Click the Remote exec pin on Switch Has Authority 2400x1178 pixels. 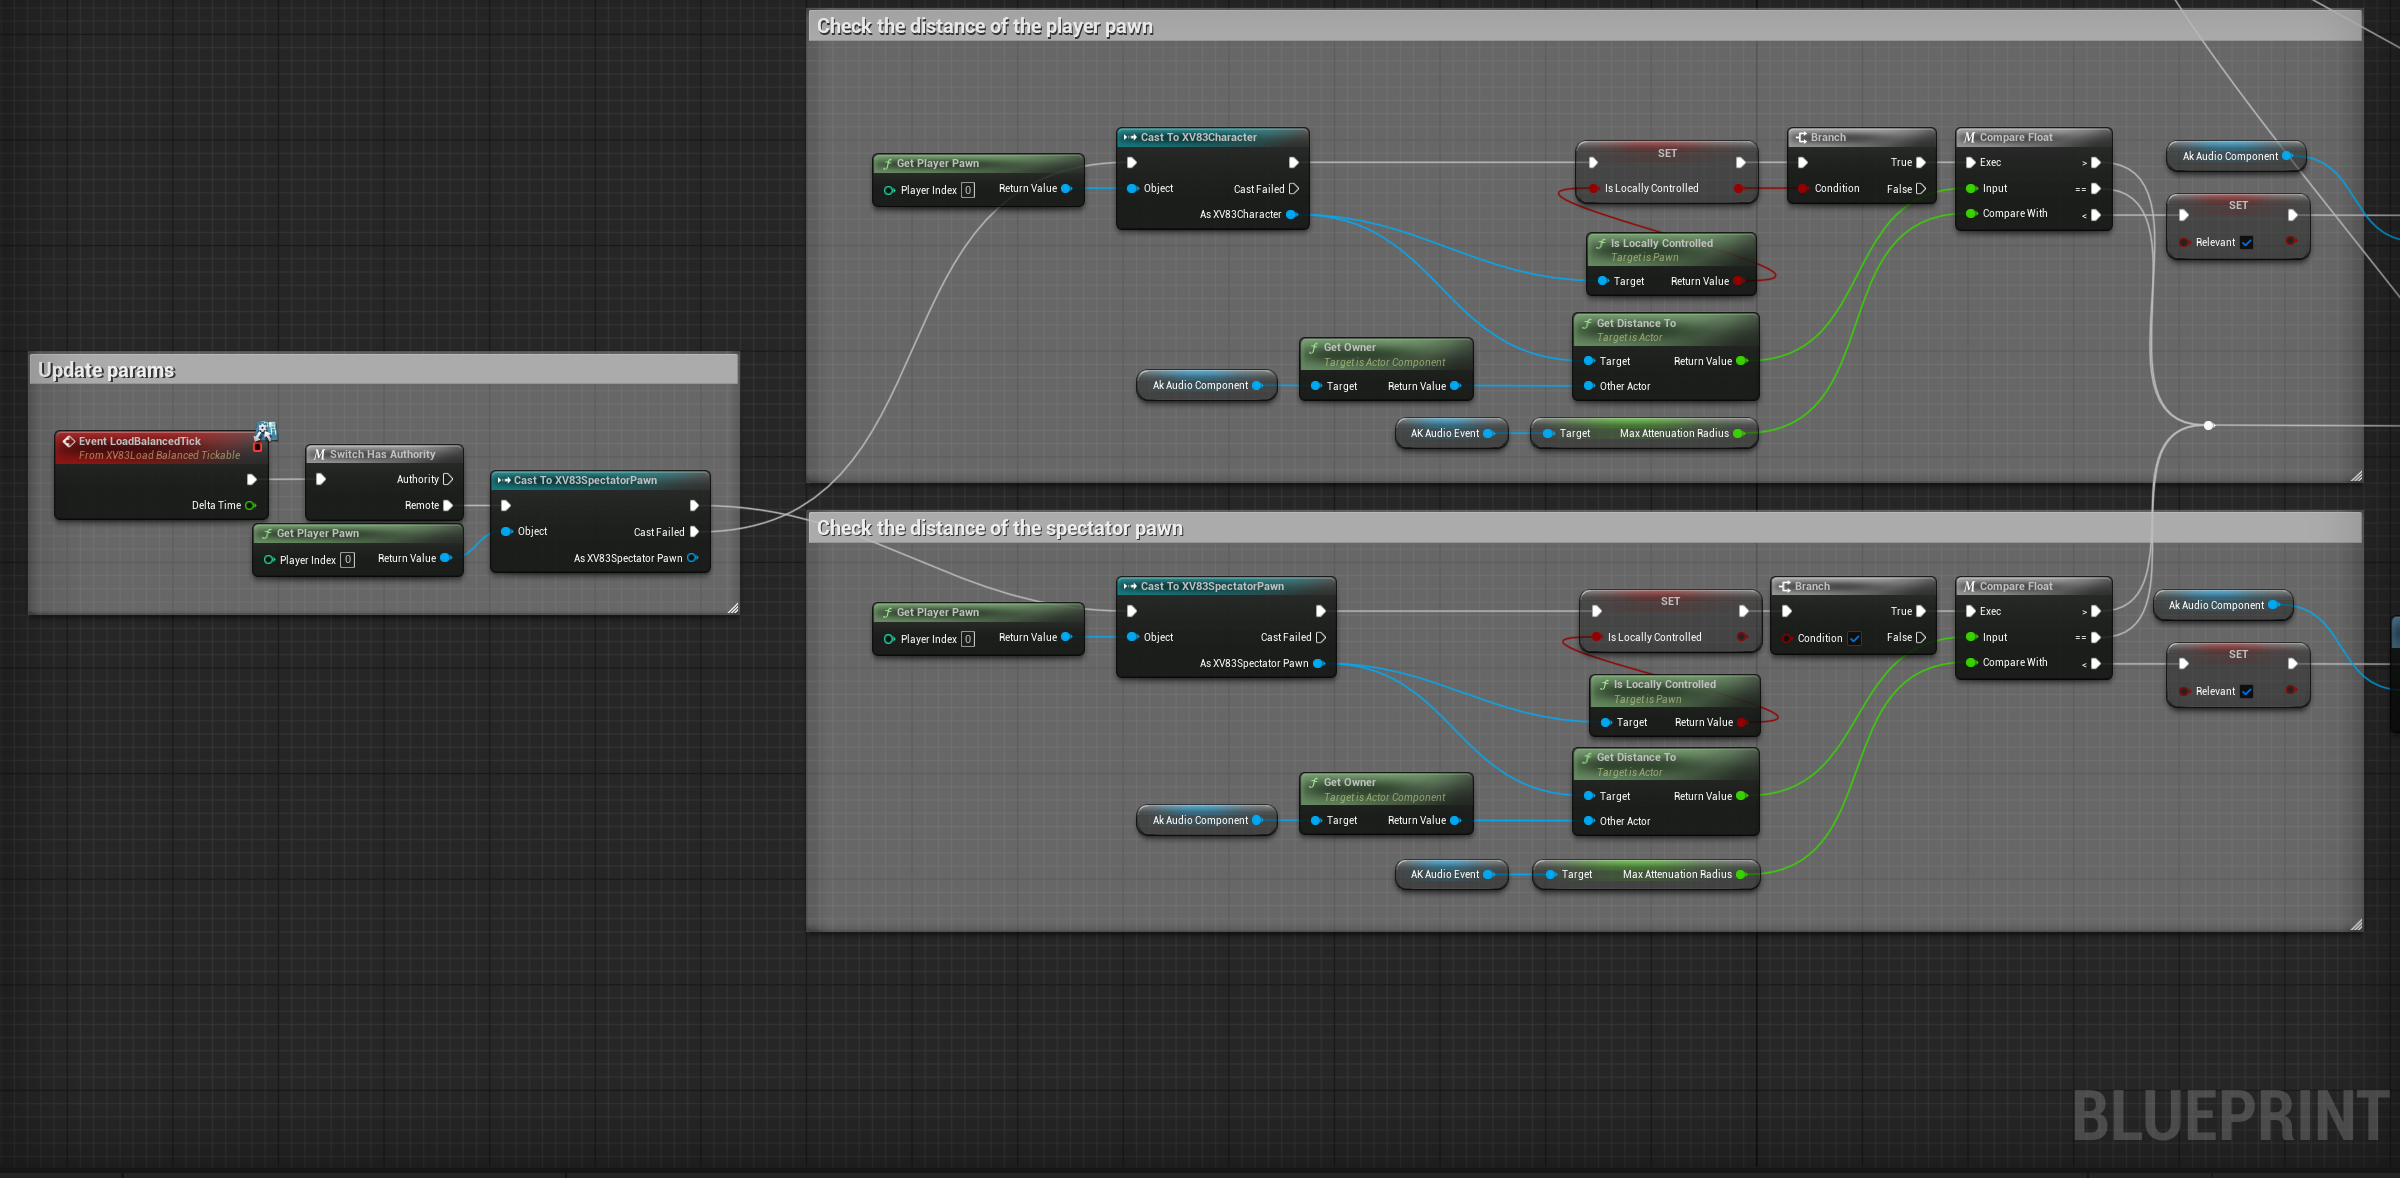(x=447, y=505)
